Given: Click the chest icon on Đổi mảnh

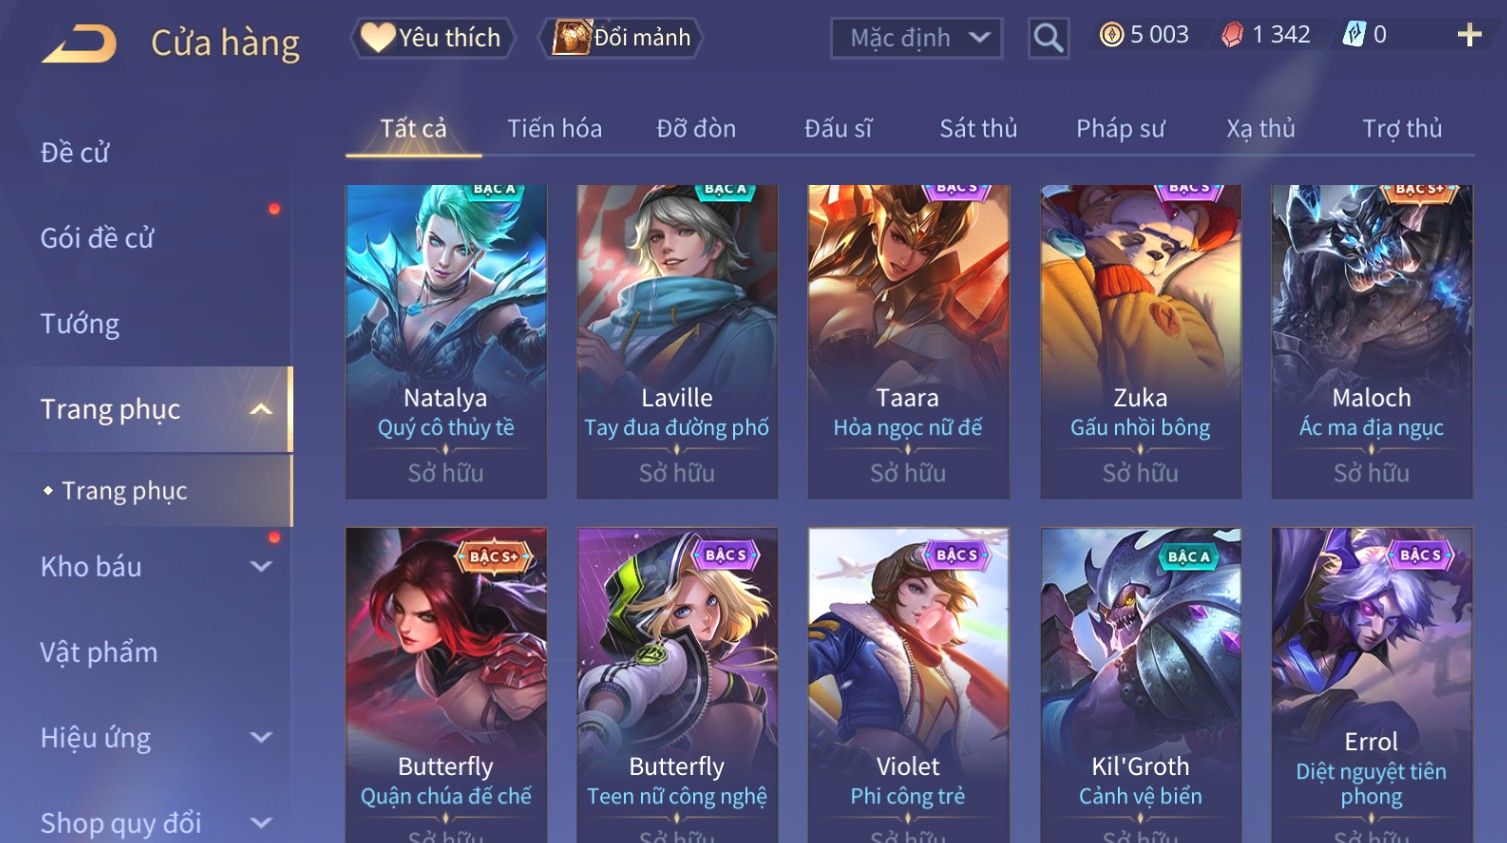Looking at the screenshot, I should click(x=571, y=37).
